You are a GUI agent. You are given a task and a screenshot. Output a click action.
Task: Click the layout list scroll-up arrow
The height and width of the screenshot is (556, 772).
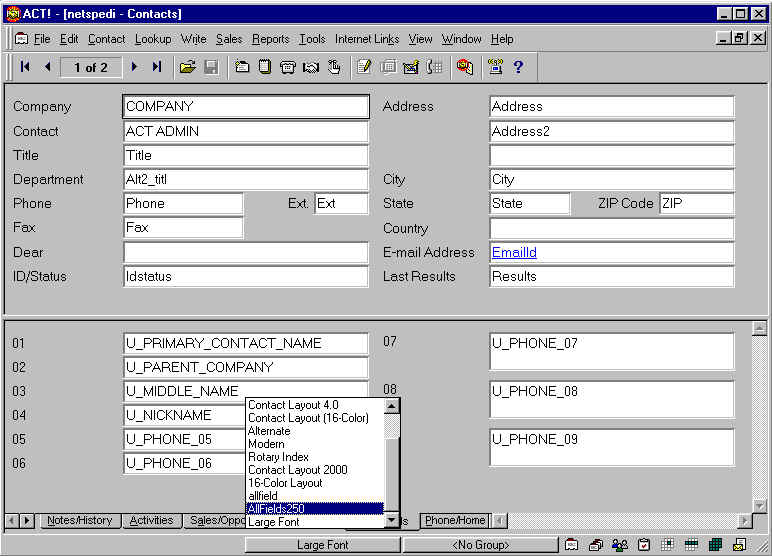point(392,406)
